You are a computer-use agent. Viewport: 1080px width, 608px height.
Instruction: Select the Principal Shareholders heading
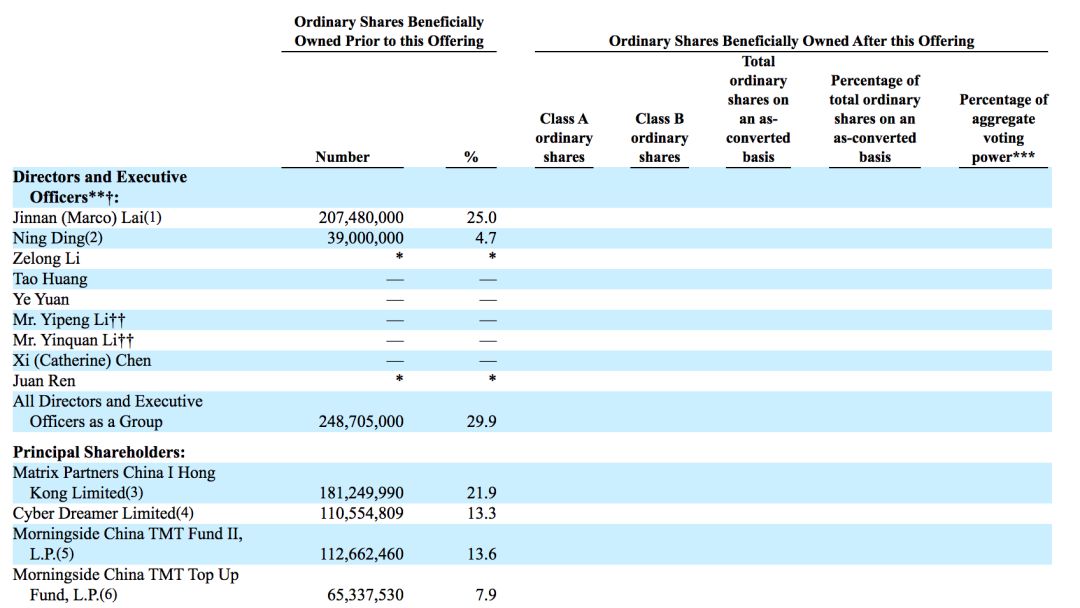pyautogui.click(x=99, y=452)
